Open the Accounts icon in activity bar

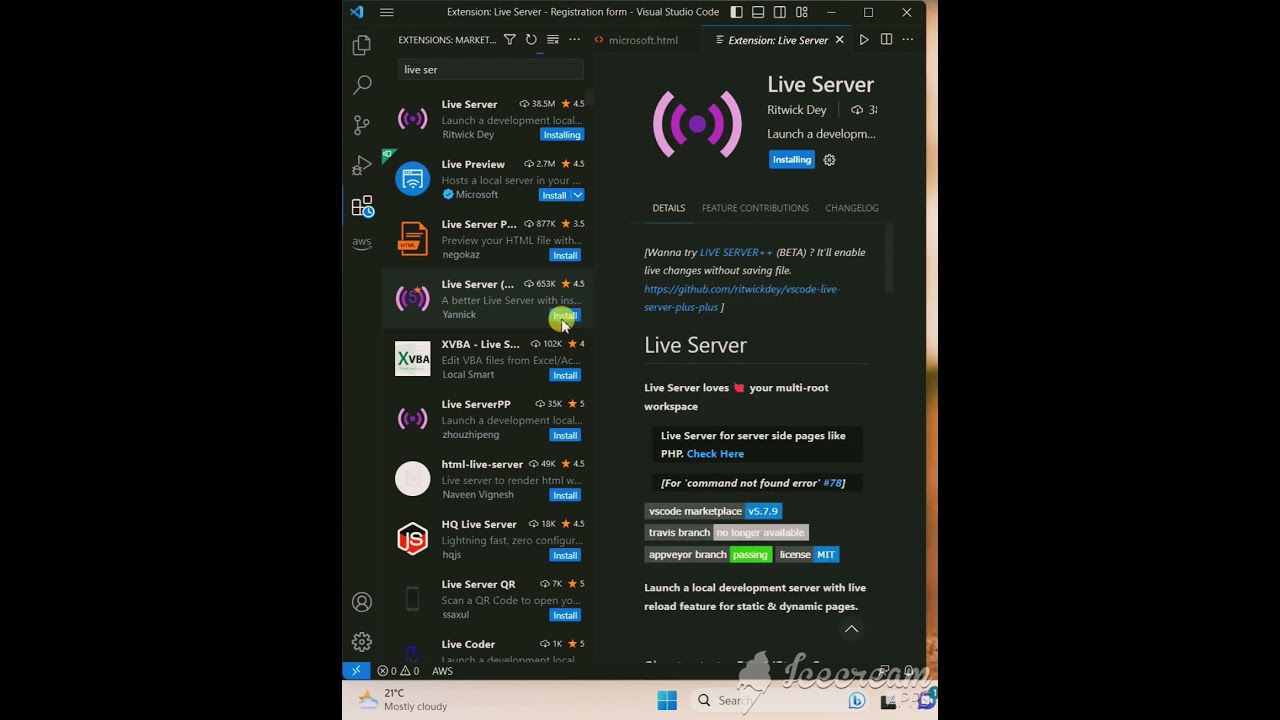362,602
